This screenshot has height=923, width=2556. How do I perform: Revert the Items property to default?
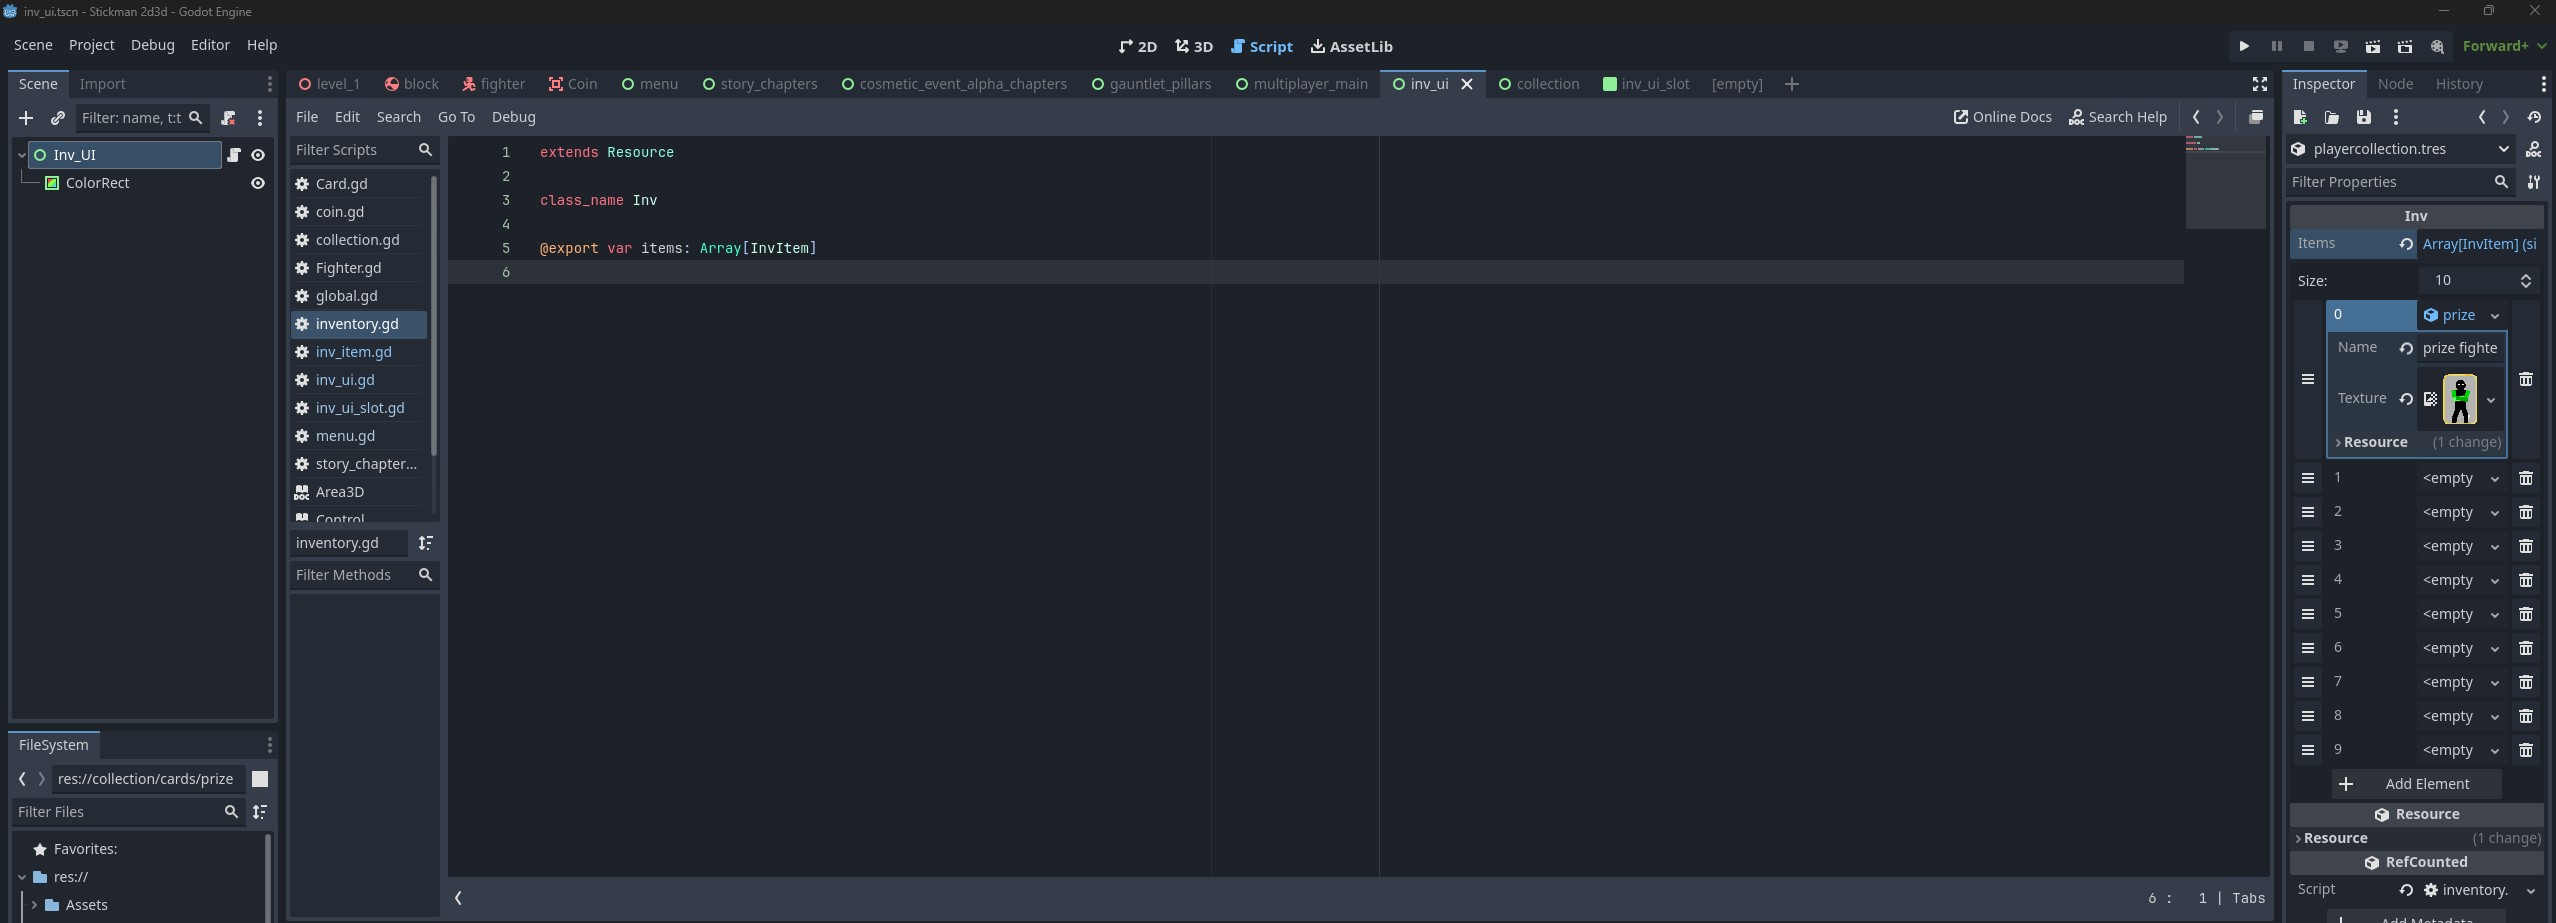pyautogui.click(x=2405, y=244)
